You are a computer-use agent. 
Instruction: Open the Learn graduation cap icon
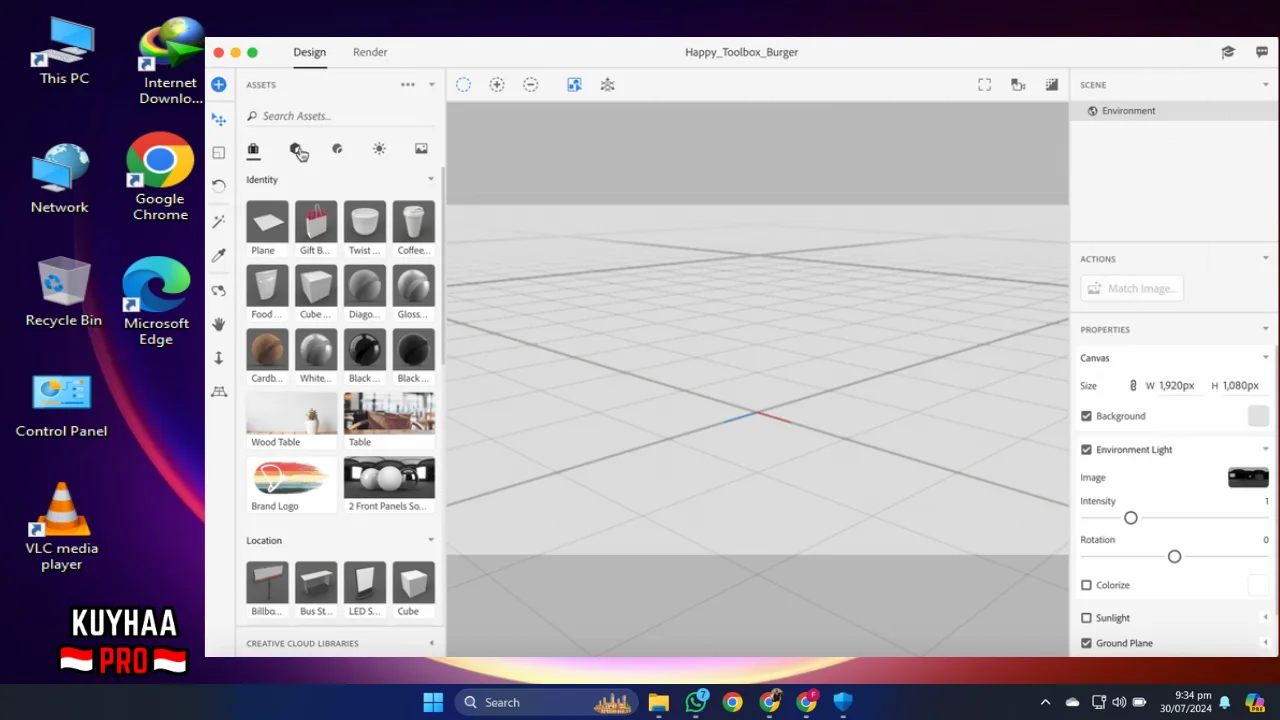tap(1228, 52)
